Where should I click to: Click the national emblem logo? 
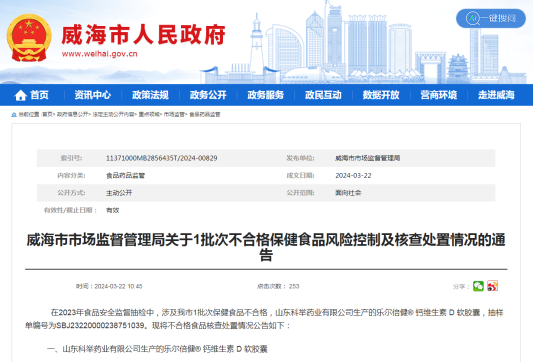(29, 38)
